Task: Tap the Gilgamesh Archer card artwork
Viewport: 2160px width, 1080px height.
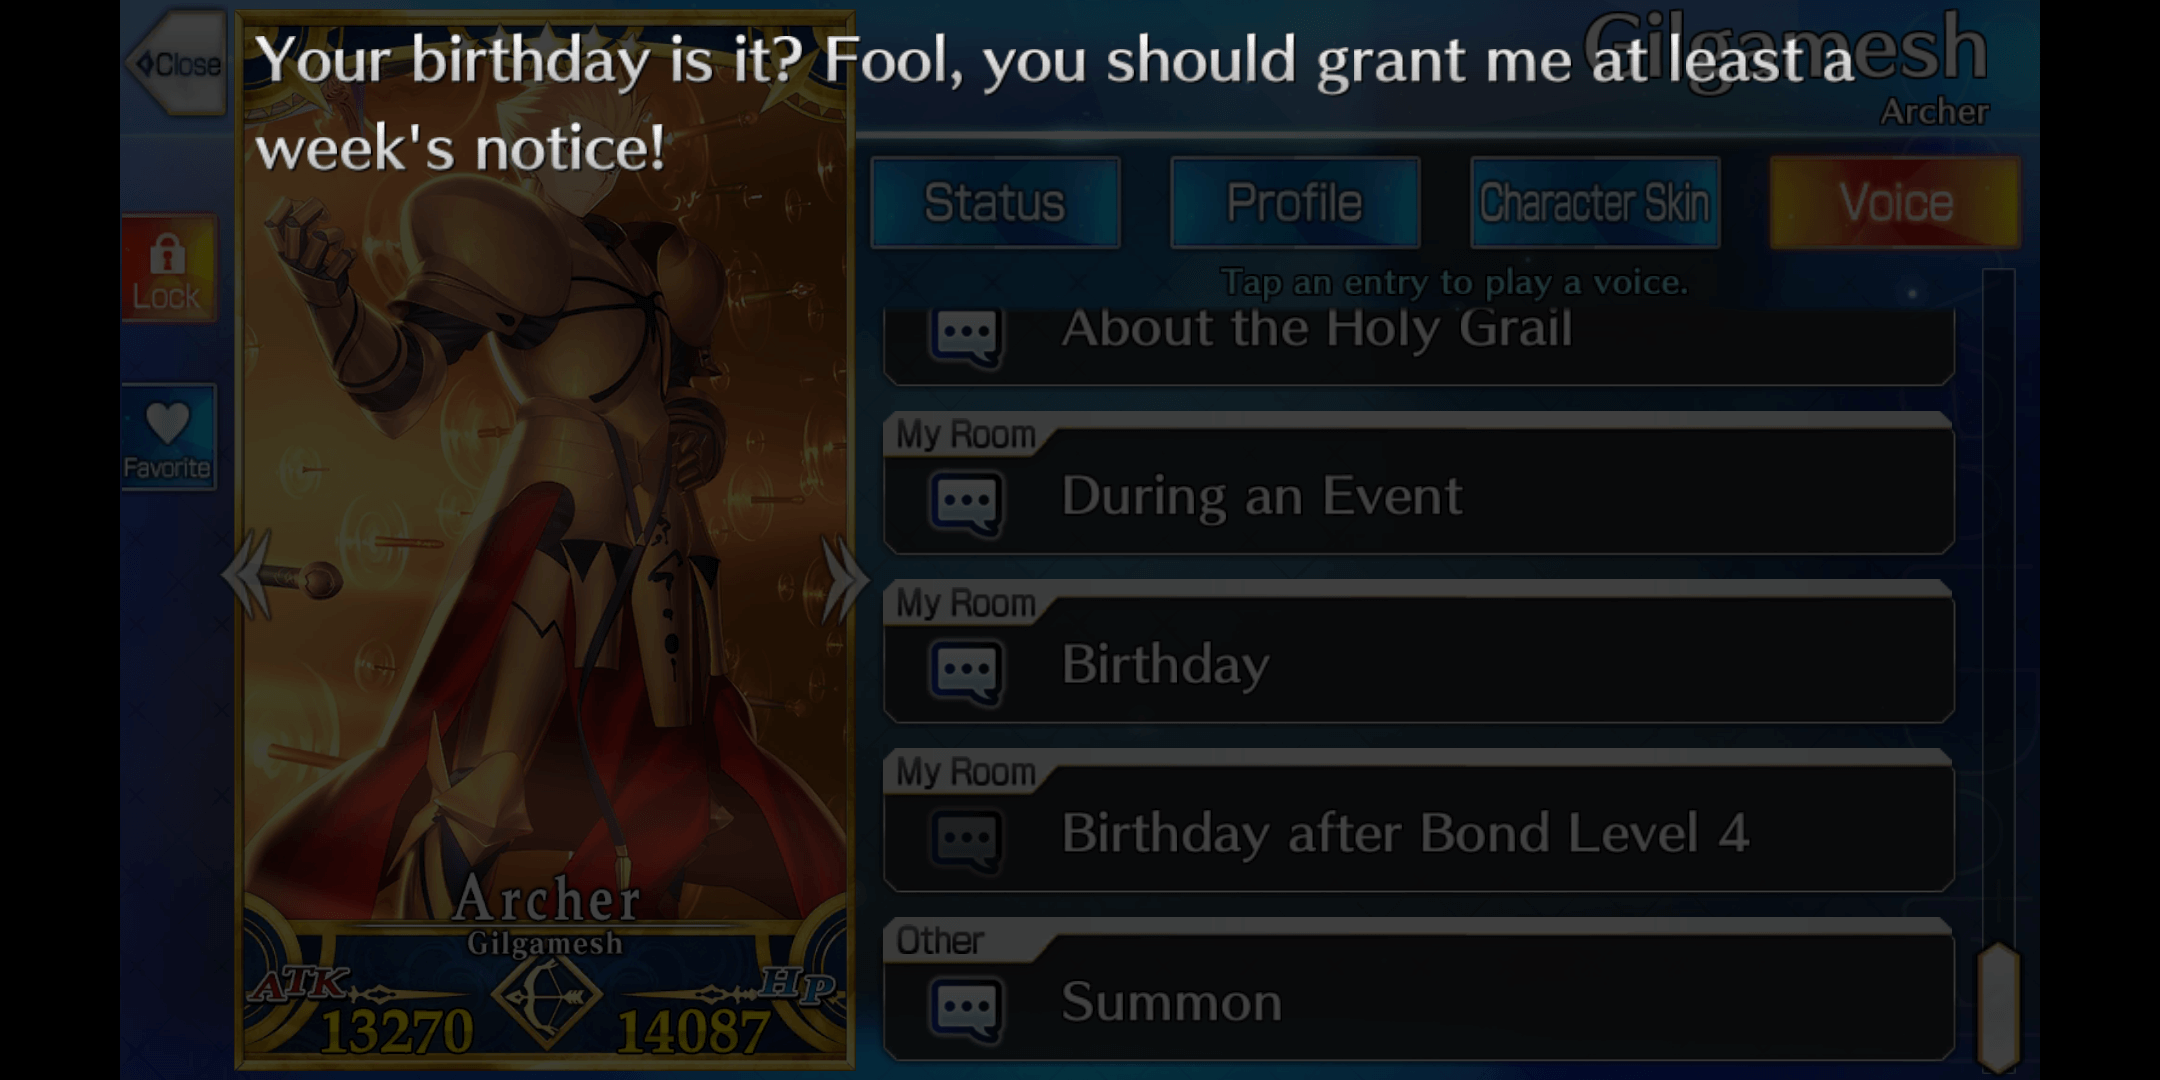Action: tap(545, 540)
